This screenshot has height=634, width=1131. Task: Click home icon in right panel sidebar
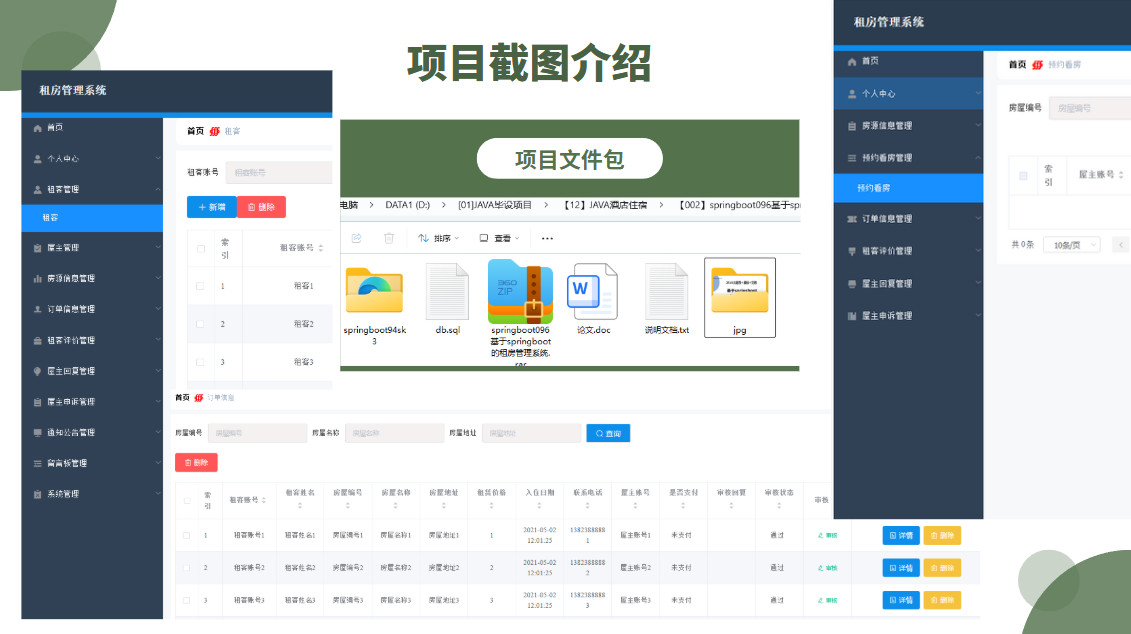click(852, 61)
